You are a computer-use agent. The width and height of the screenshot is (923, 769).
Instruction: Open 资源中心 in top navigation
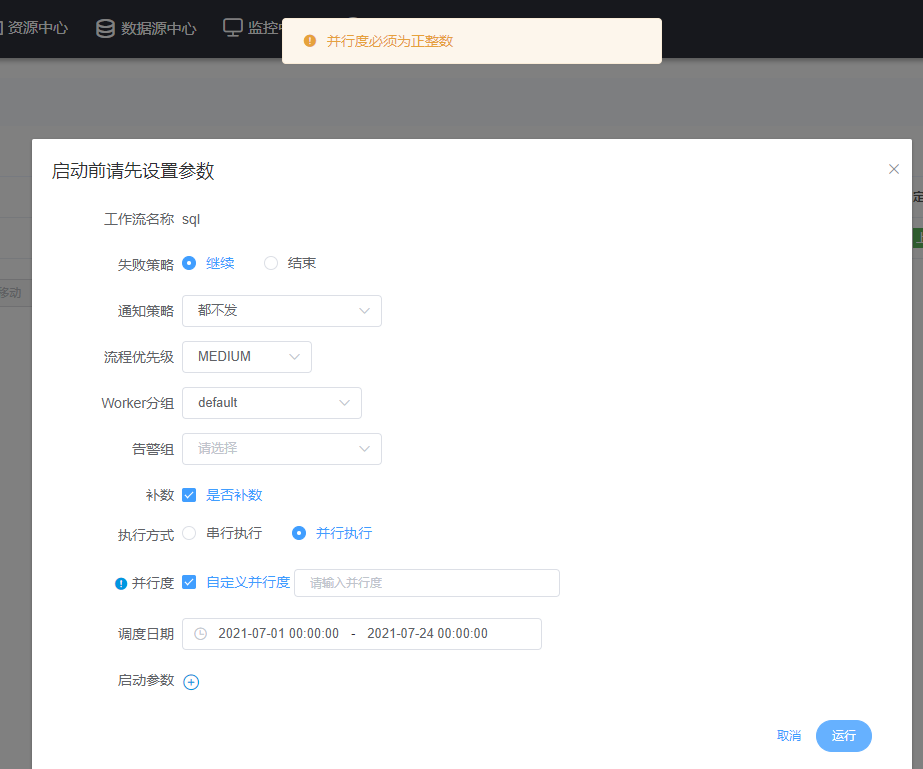coord(36,28)
